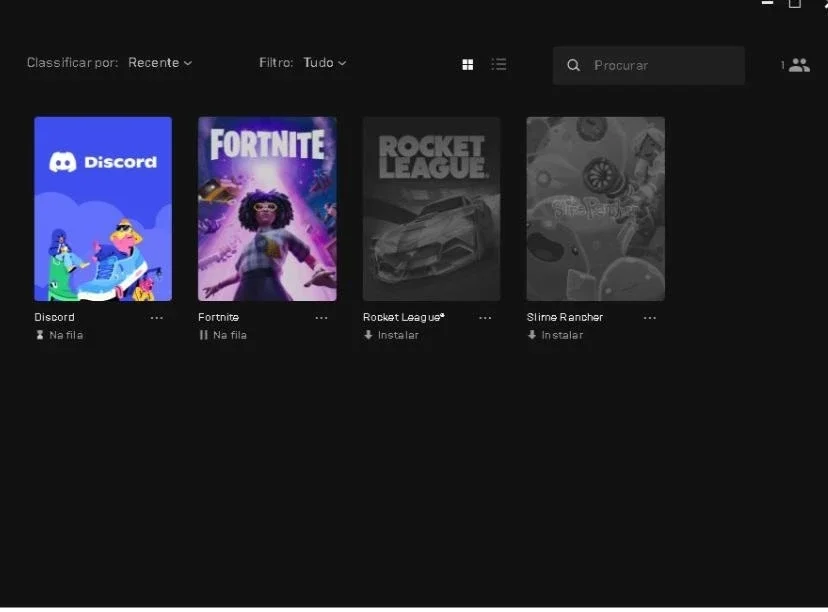Click Na fila status under Discord
The width and height of the screenshot is (828, 612).
[x=66, y=335]
